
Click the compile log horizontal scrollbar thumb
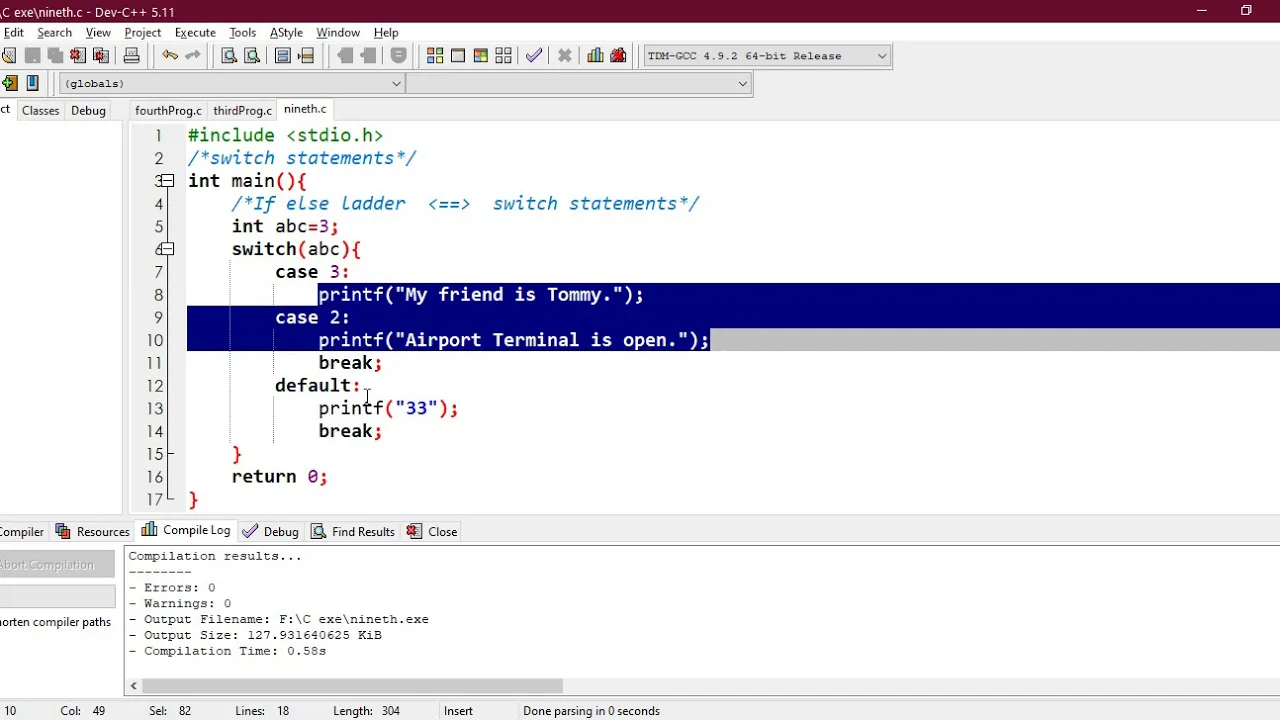(x=353, y=686)
